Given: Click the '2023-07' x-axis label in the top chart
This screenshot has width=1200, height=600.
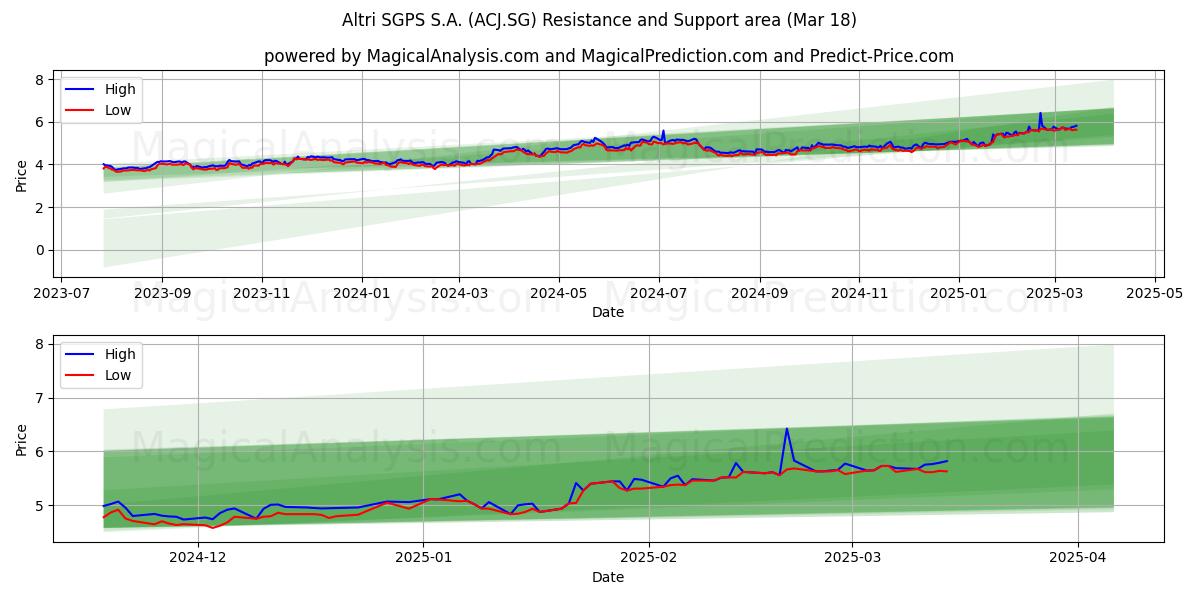Looking at the screenshot, I should coord(62,294).
